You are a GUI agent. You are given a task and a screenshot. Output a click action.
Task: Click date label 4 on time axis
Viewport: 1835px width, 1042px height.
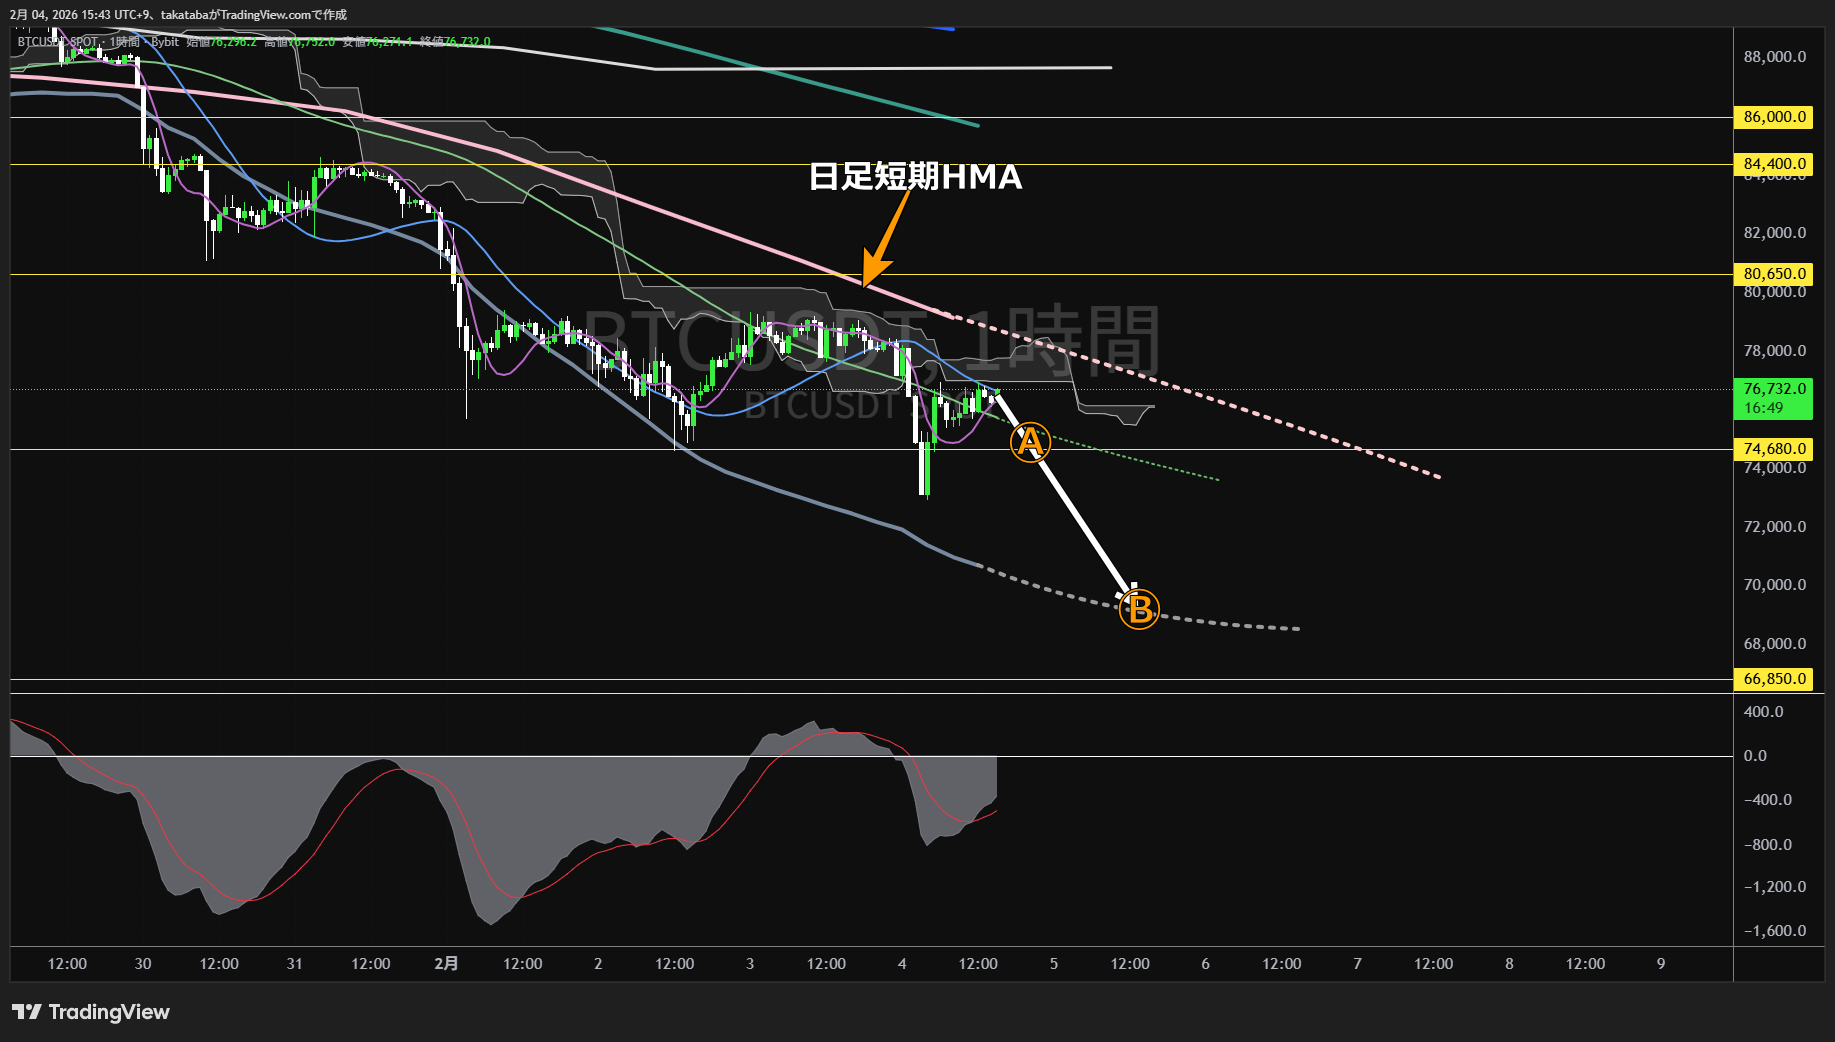click(902, 964)
